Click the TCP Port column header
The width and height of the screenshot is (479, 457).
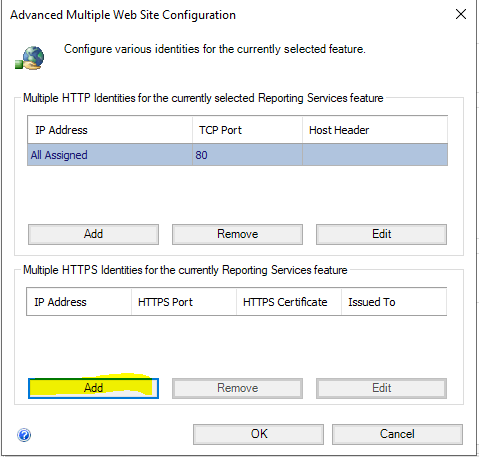point(247,130)
